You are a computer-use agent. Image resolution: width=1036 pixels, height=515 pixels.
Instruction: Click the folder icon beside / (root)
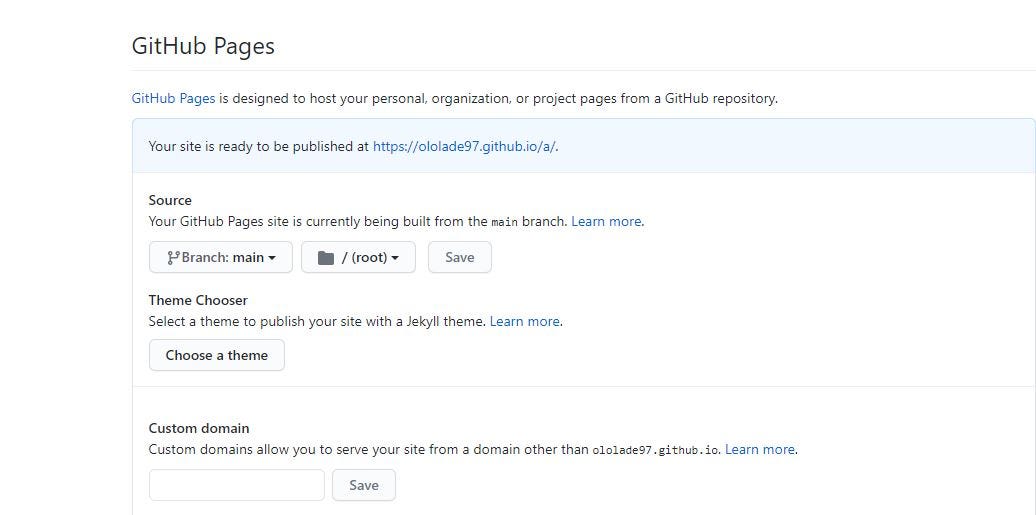(326, 257)
